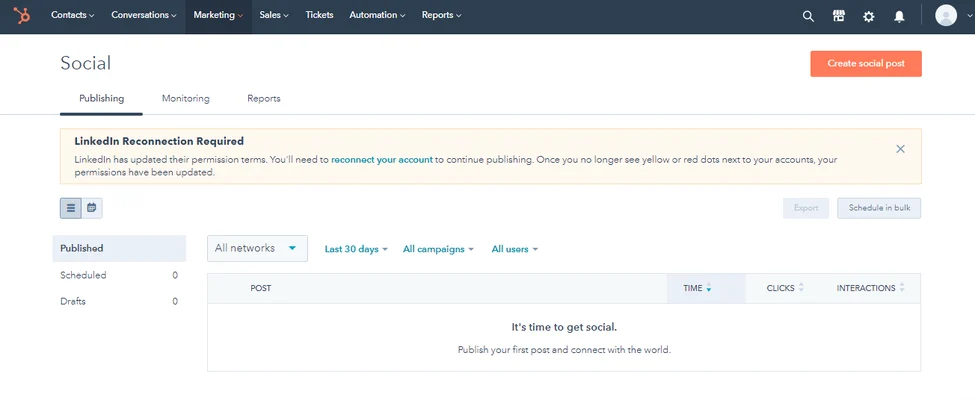Open the All users filter
Viewport: 975px width, 400px height.
[515, 249]
